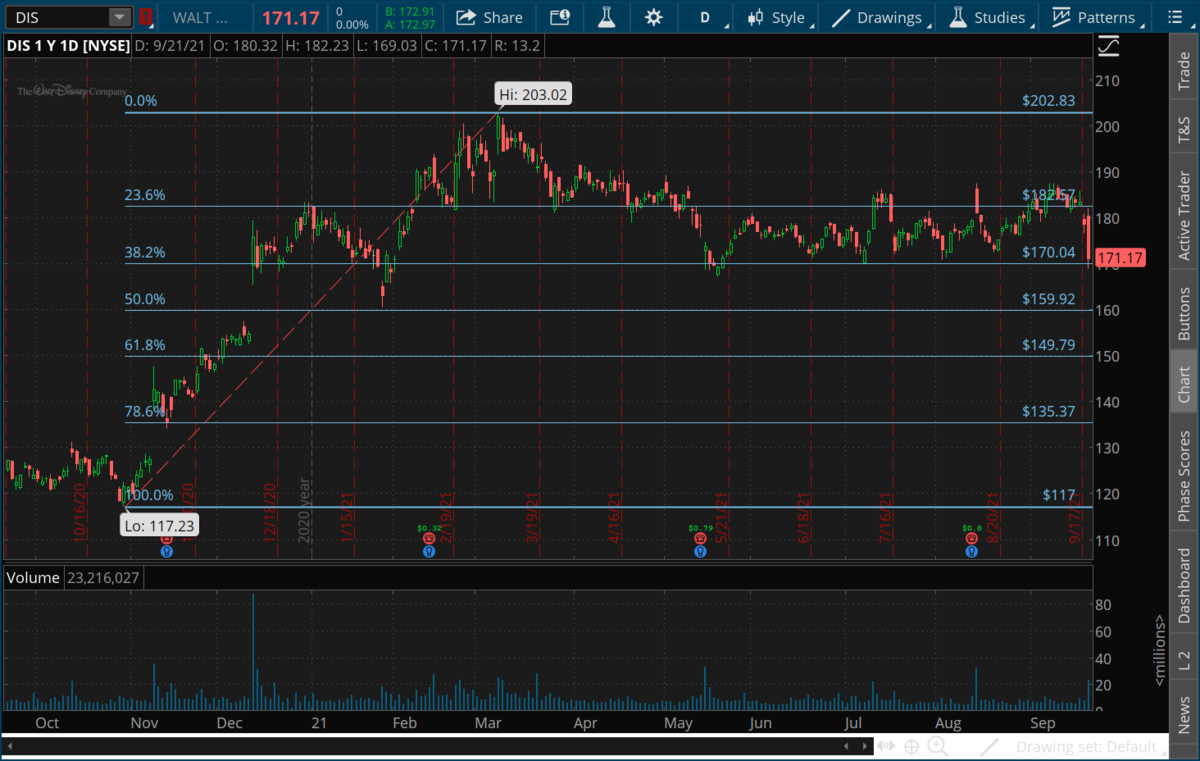Click the $149.79 Fibonacci price label
Viewport: 1200px width, 761px height.
click(1048, 345)
